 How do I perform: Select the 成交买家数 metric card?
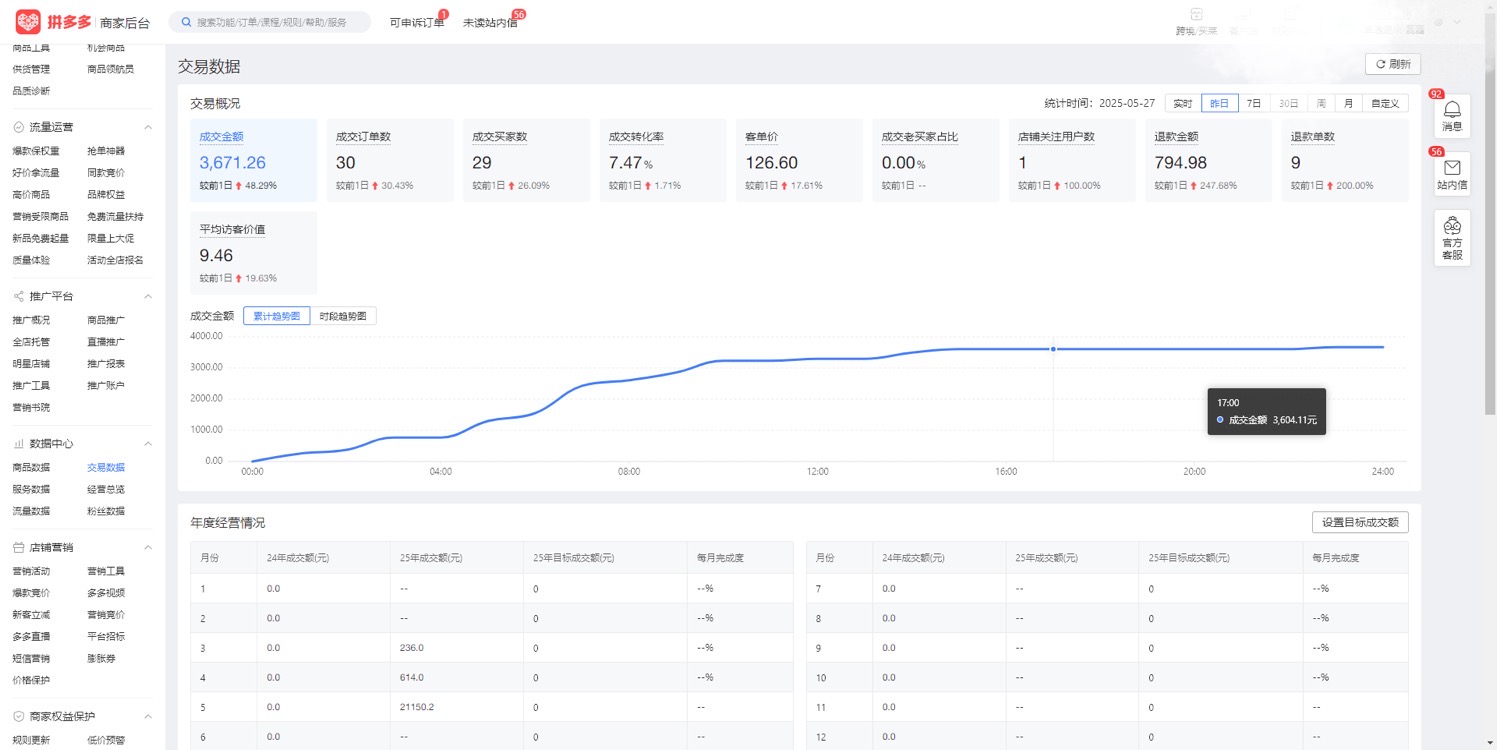click(x=527, y=161)
